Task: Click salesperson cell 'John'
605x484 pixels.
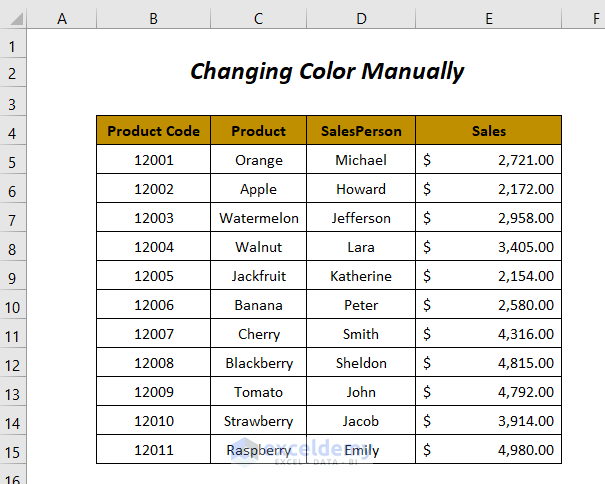Action: click(x=361, y=391)
